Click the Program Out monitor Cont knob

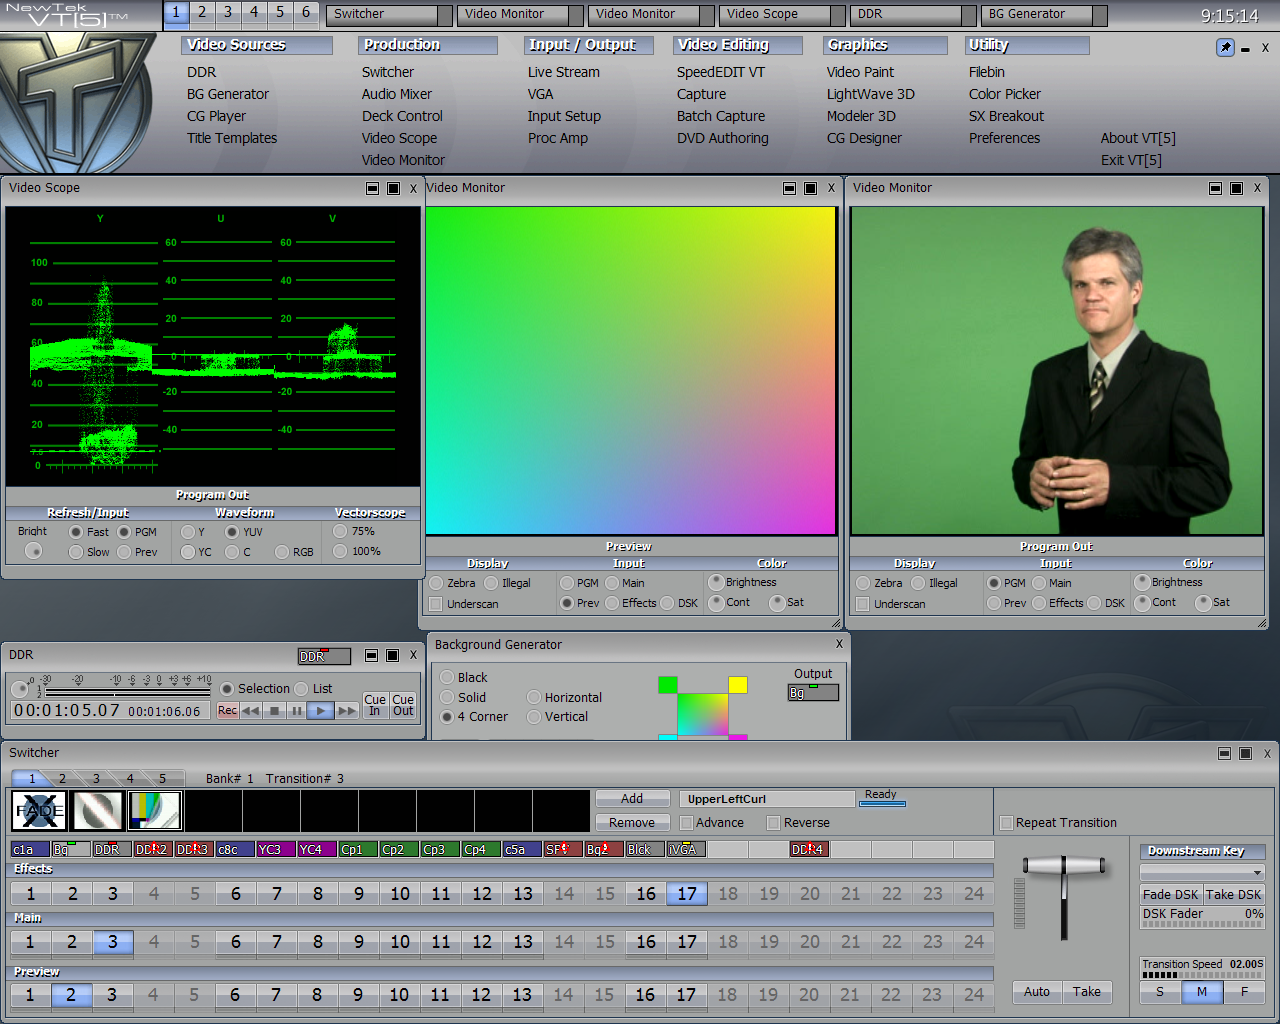[1142, 603]
